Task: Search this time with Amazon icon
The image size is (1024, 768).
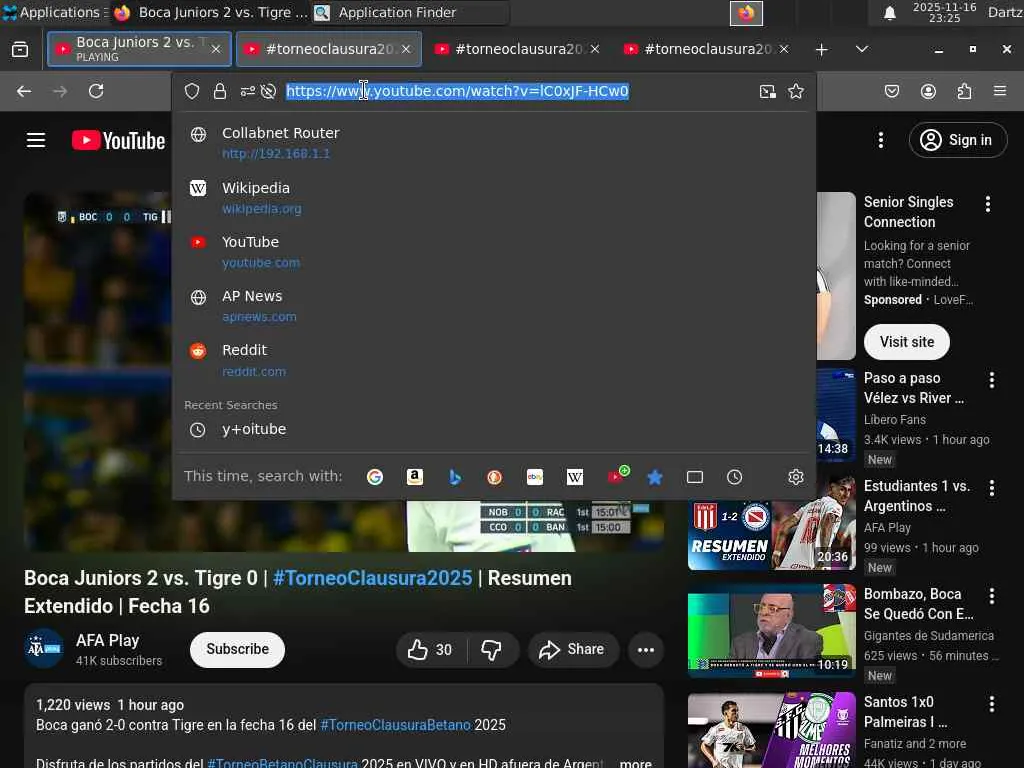Action: (415, 477)
